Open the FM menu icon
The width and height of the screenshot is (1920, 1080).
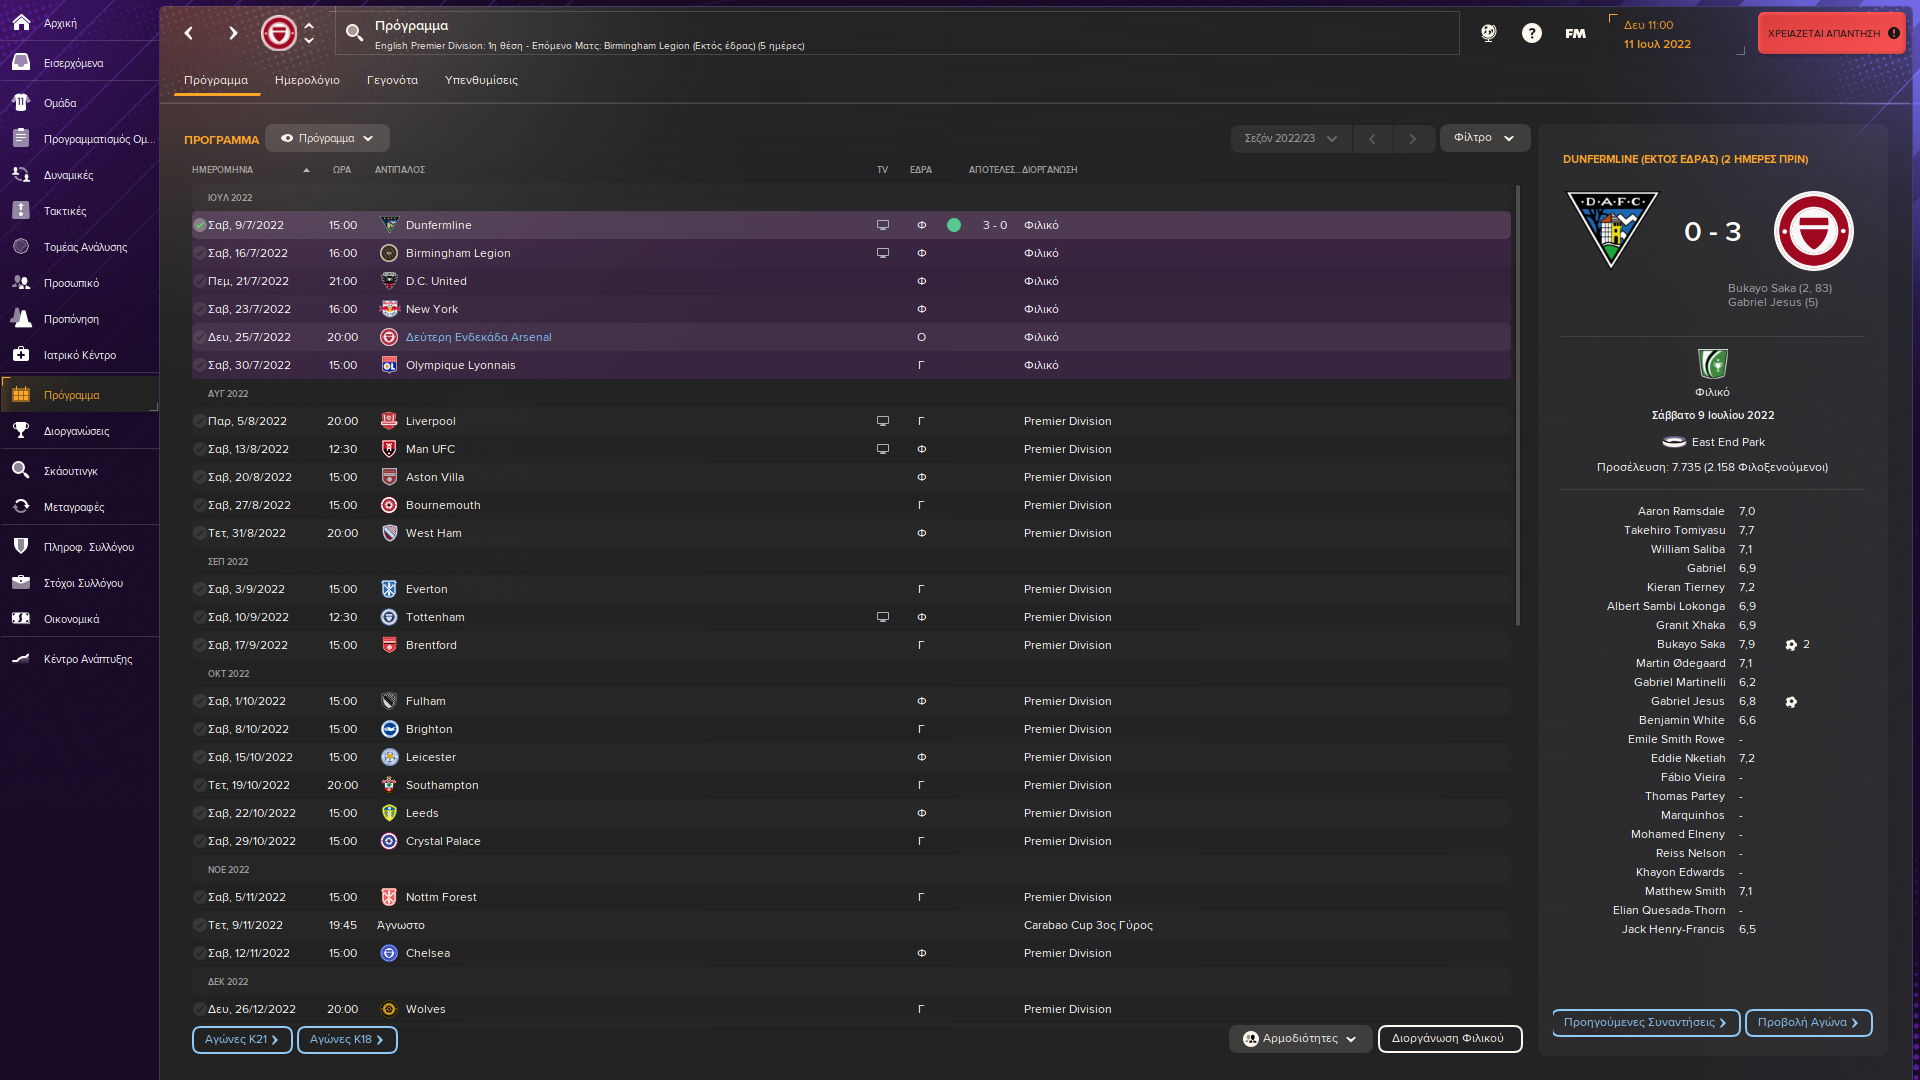point(1575,33)
